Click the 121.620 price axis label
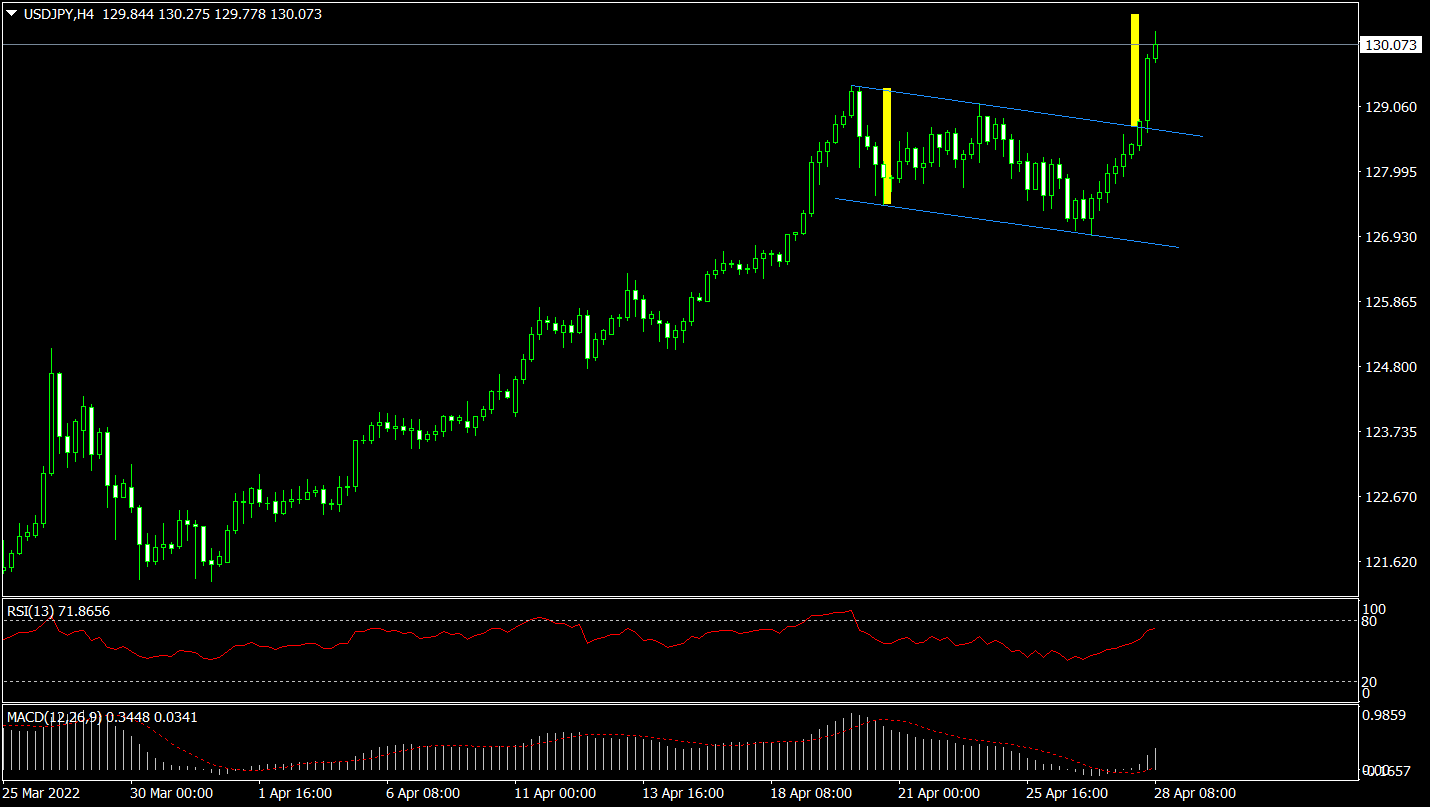The height and width of the screenshot is (807, 1430). tap(1392, 562)
